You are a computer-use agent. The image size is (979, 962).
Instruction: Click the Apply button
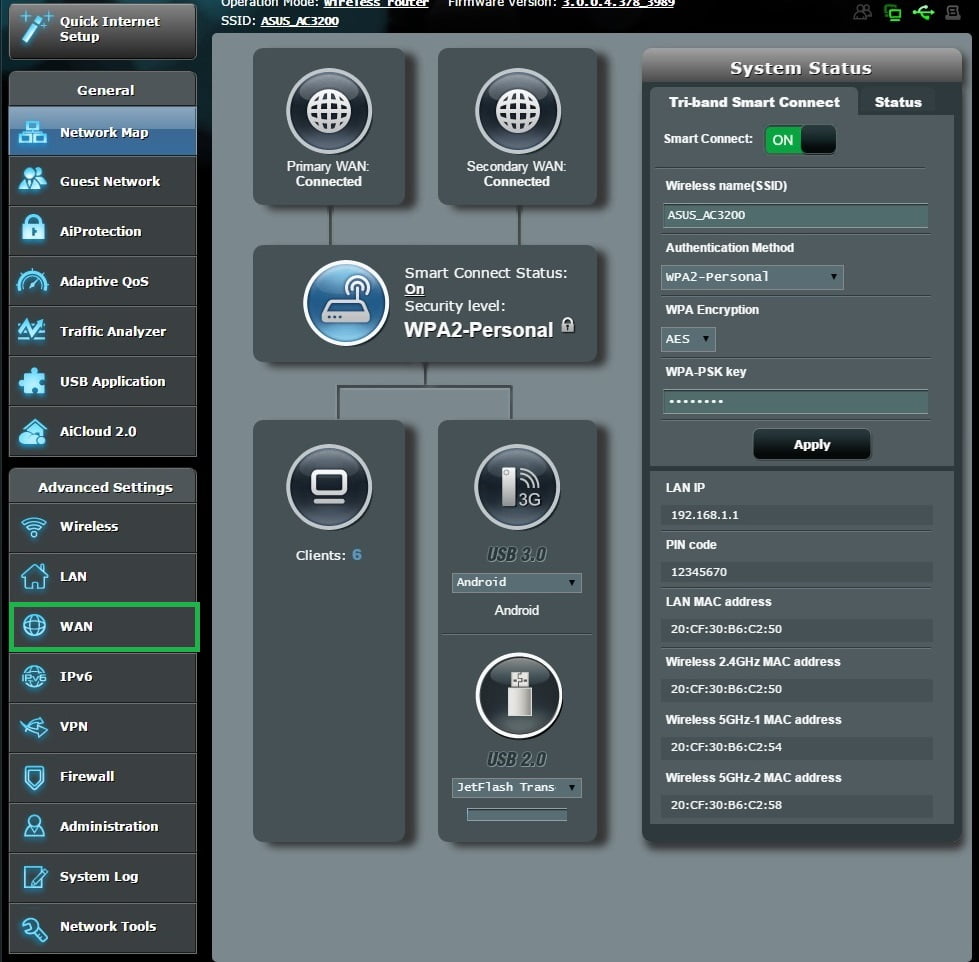pos(812,444)
